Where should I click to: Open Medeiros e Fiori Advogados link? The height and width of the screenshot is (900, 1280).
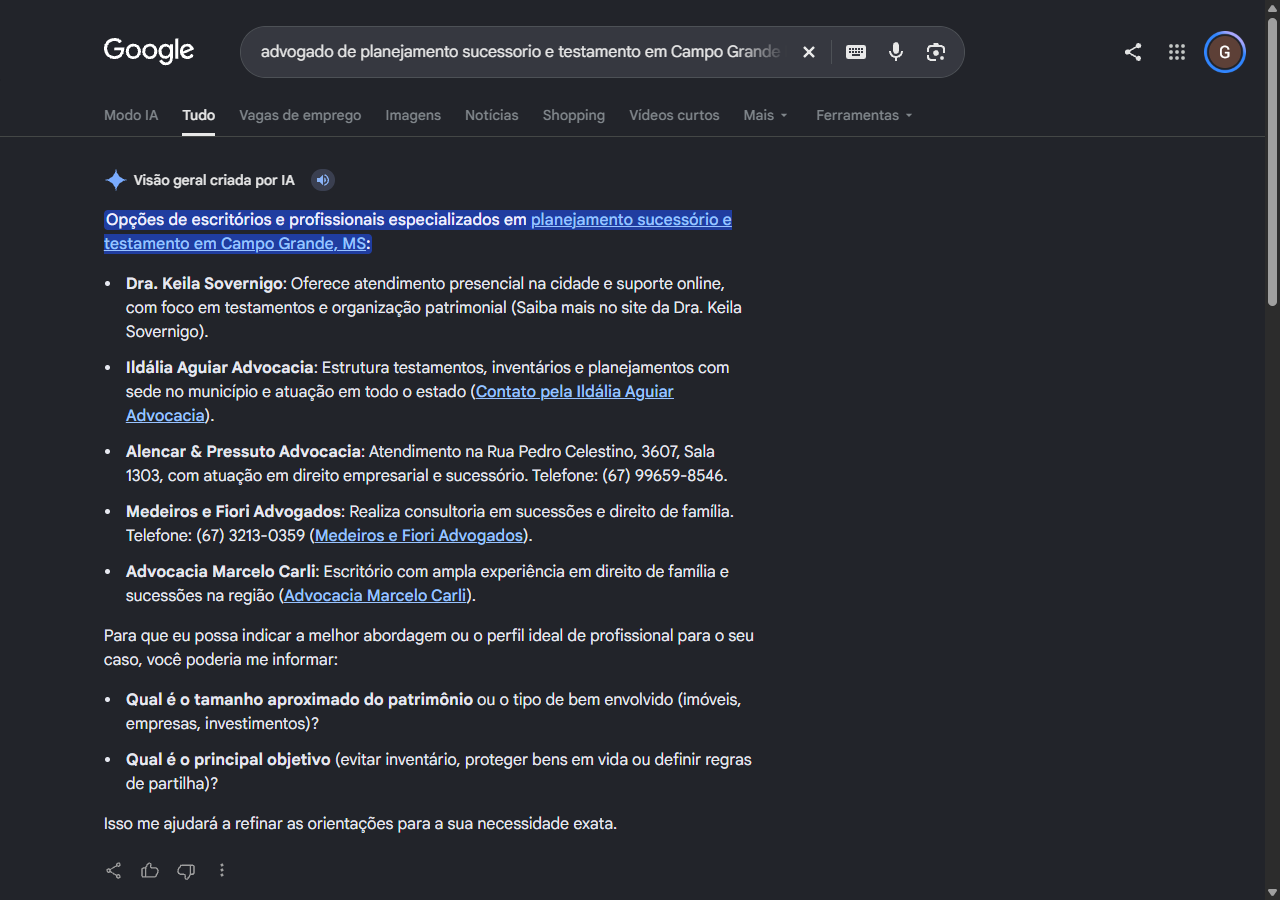[x=419, y=535]
